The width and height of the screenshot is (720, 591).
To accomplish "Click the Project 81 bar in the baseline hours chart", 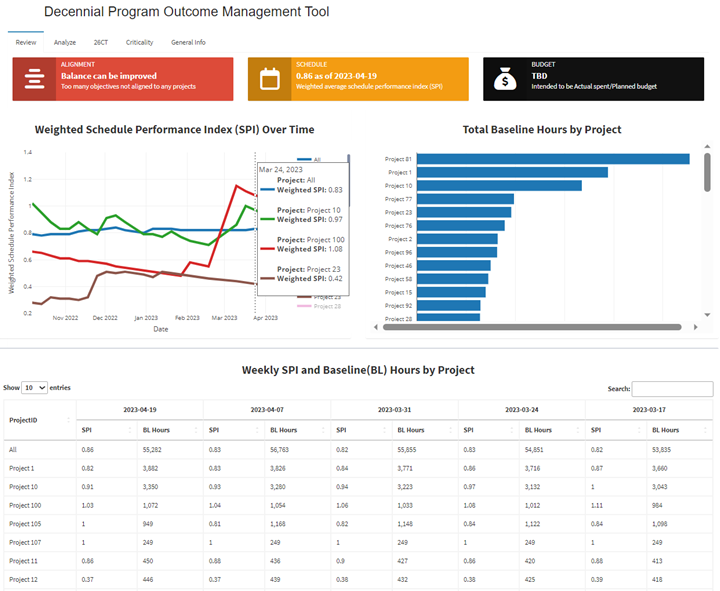I will [552, 159].
